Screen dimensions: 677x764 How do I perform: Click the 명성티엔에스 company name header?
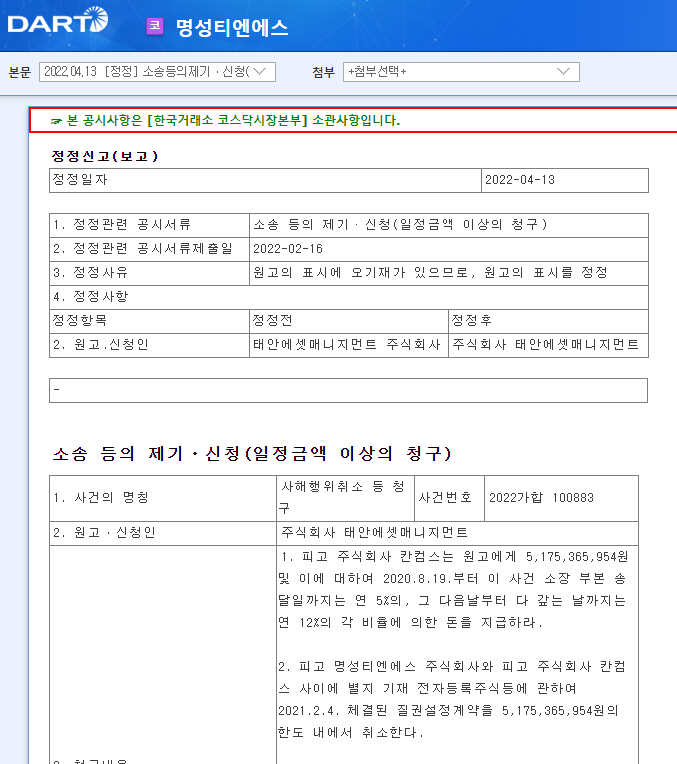point(232,27)
